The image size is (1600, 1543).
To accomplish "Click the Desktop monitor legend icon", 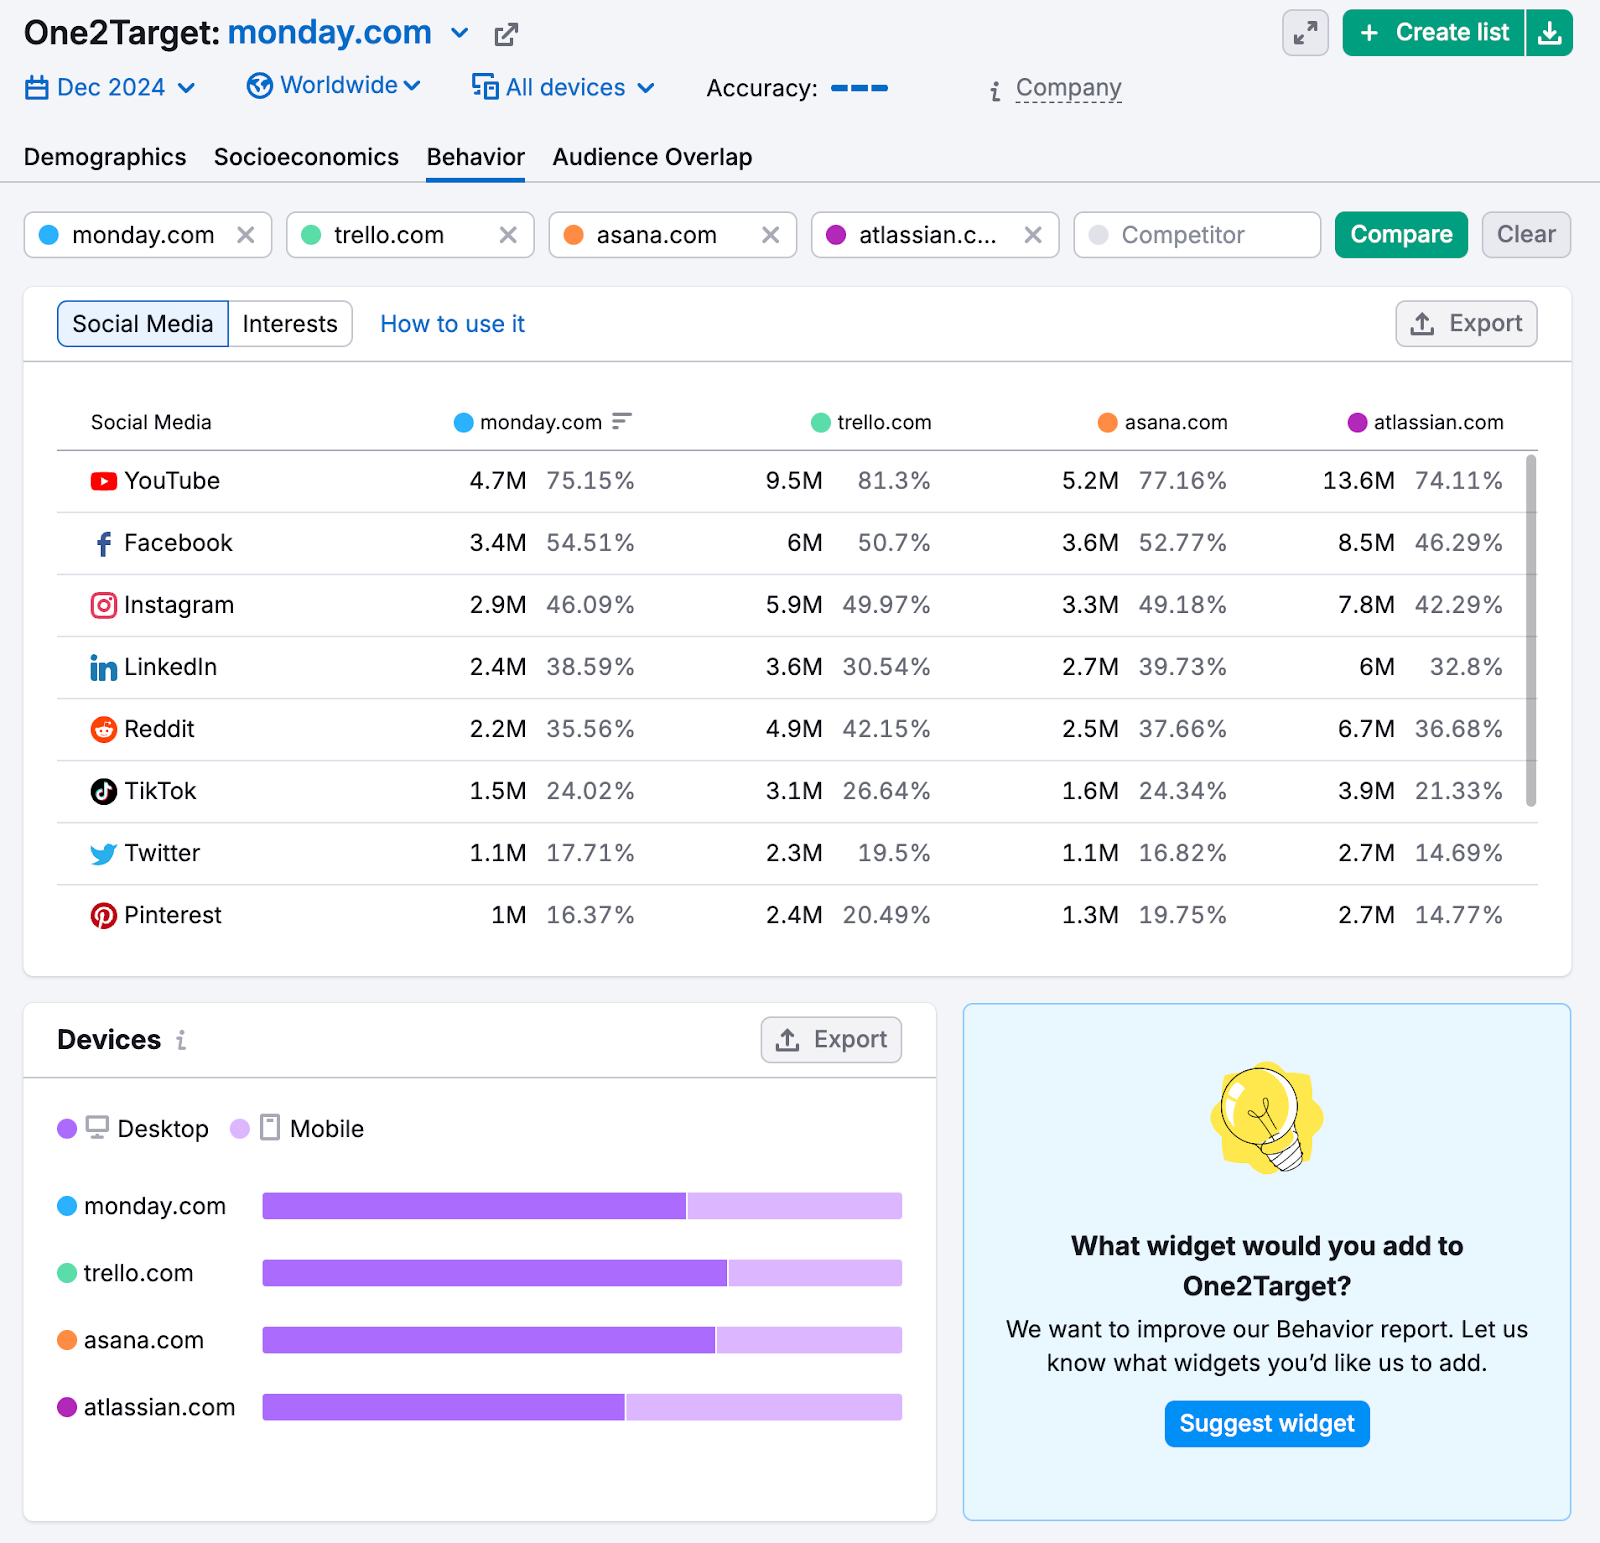I will 97,1128.
